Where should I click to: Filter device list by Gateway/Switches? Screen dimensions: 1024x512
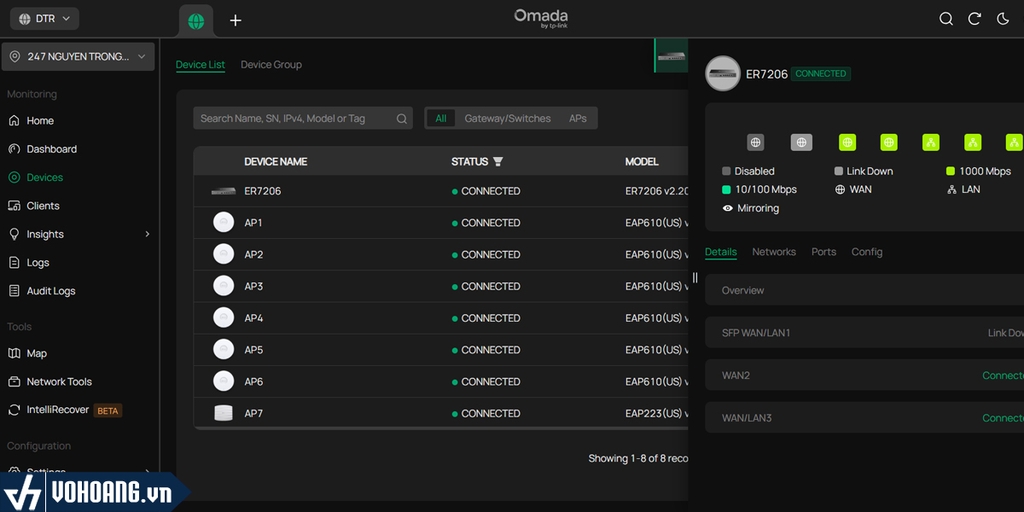point(507,119)
